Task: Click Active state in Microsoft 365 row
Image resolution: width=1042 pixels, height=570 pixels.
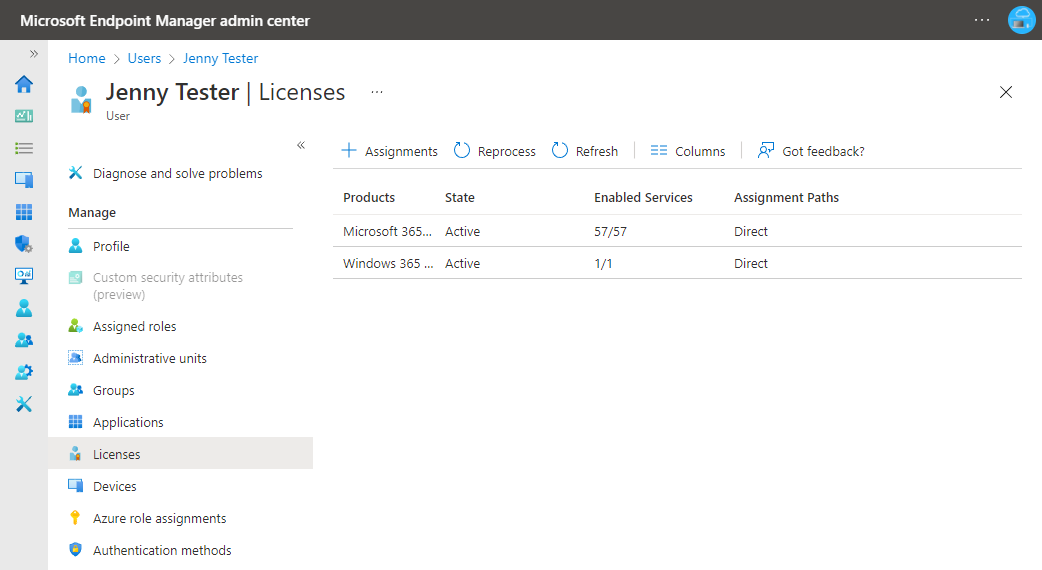Action: (x=463, y=231)
